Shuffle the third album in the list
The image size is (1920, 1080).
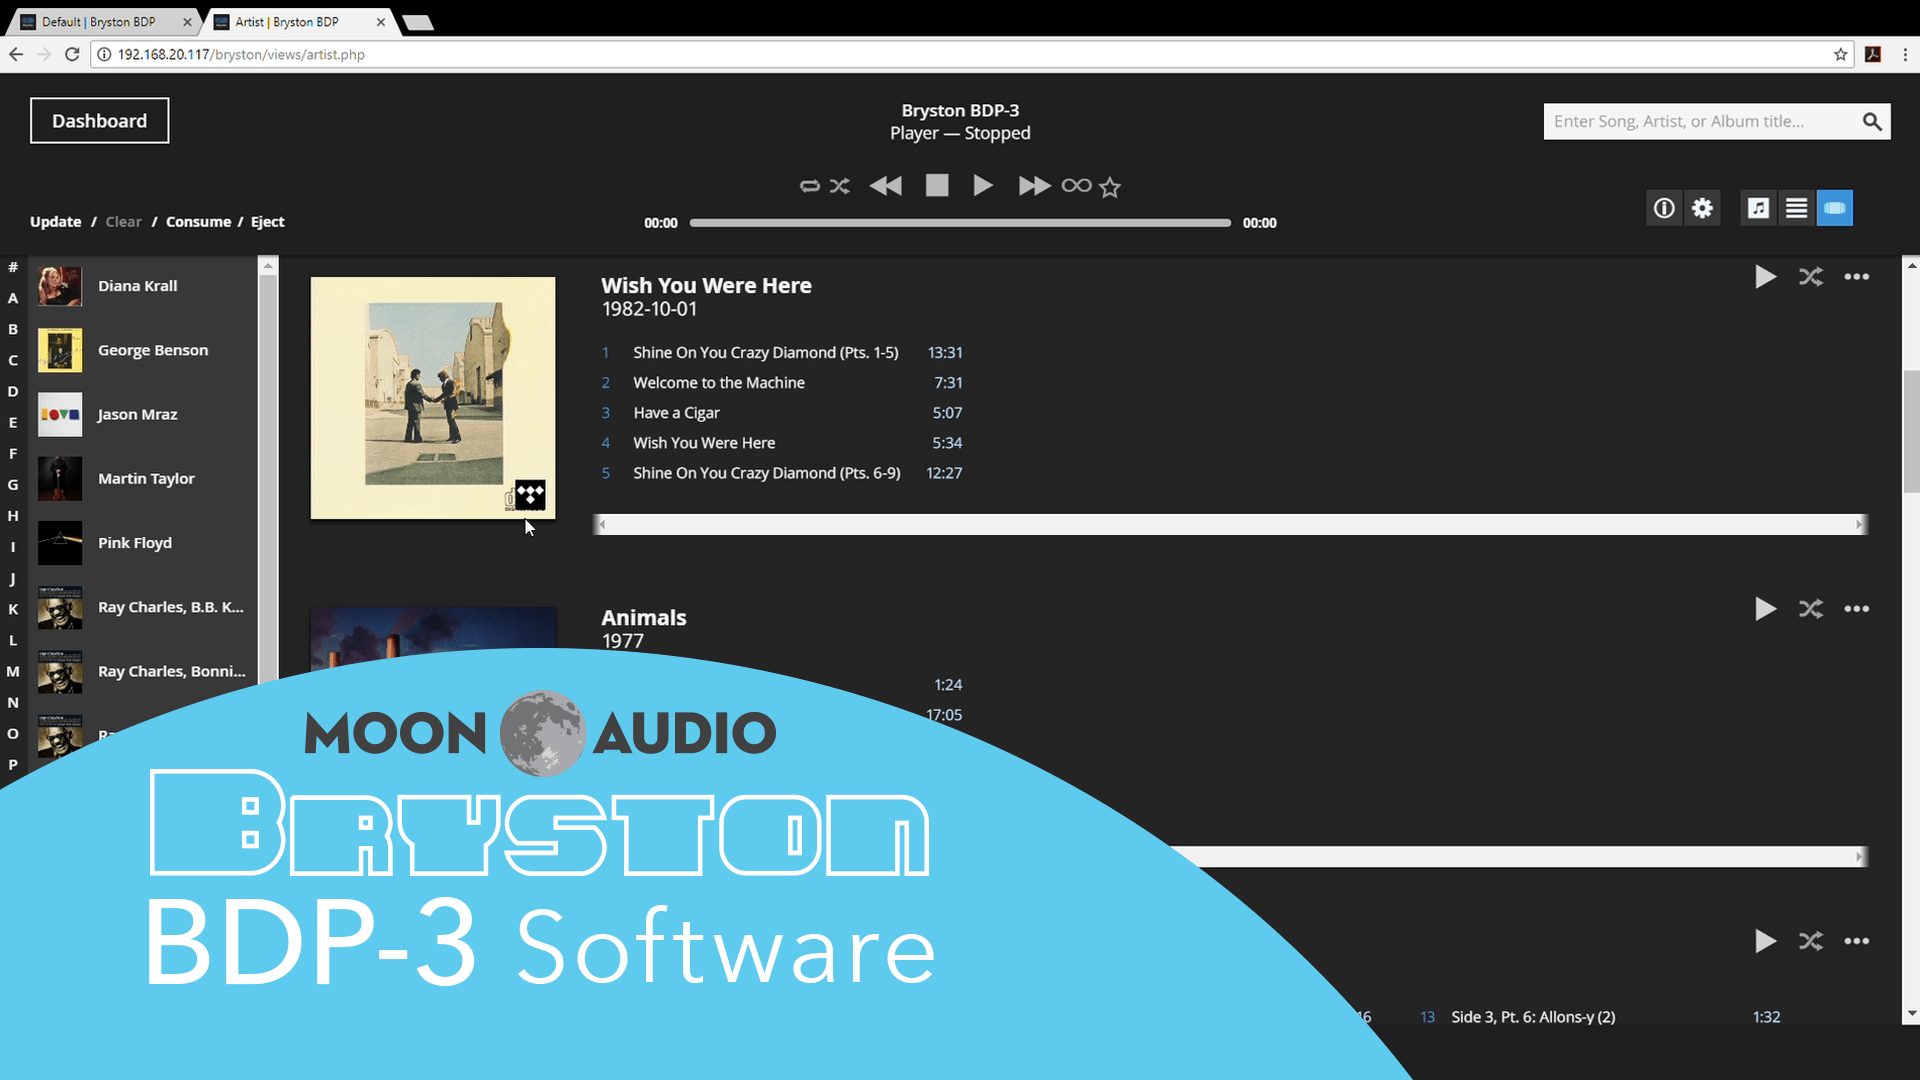1811,941
